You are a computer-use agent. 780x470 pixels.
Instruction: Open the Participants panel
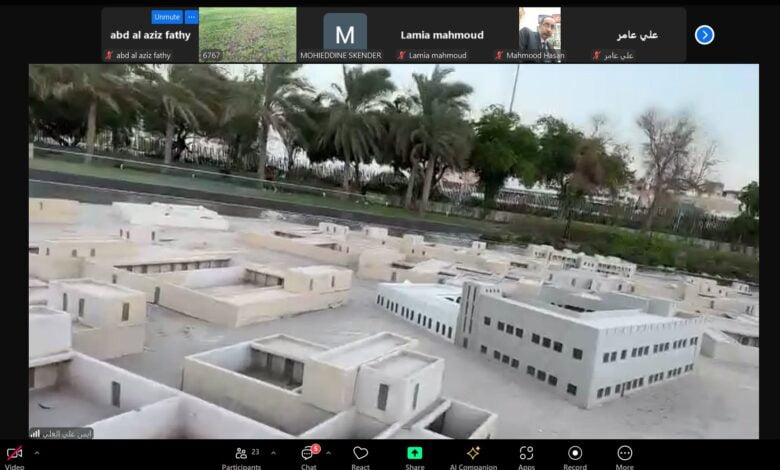tap(241, 454)
